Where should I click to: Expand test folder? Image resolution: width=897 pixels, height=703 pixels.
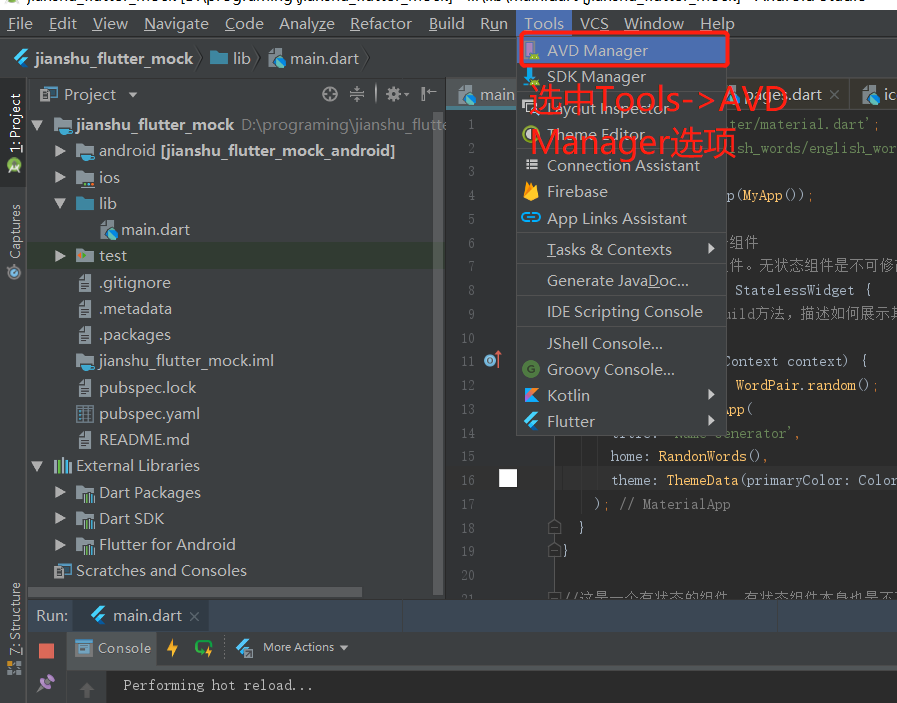(x=59, y=256)
